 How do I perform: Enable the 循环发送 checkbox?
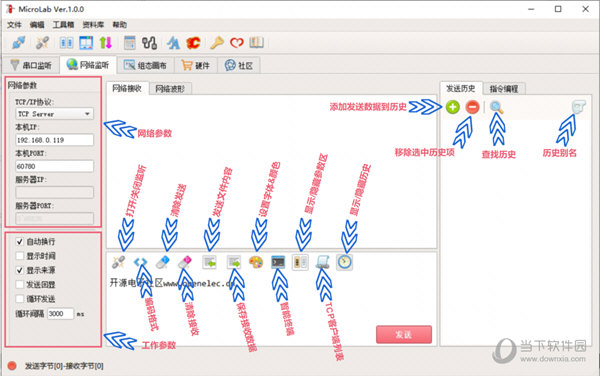pyautogui.click(x=20, y=299)
